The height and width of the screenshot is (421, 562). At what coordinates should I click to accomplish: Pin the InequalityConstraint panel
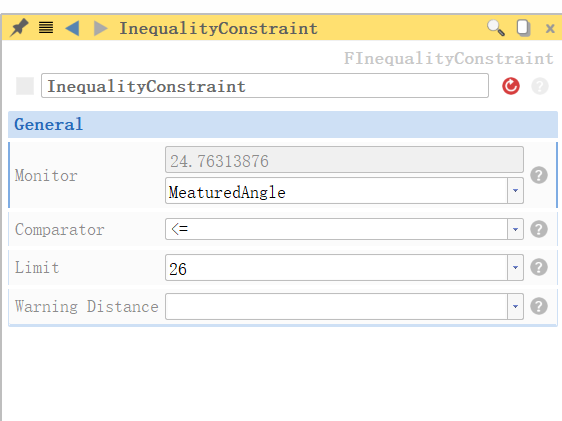(19, 28)
